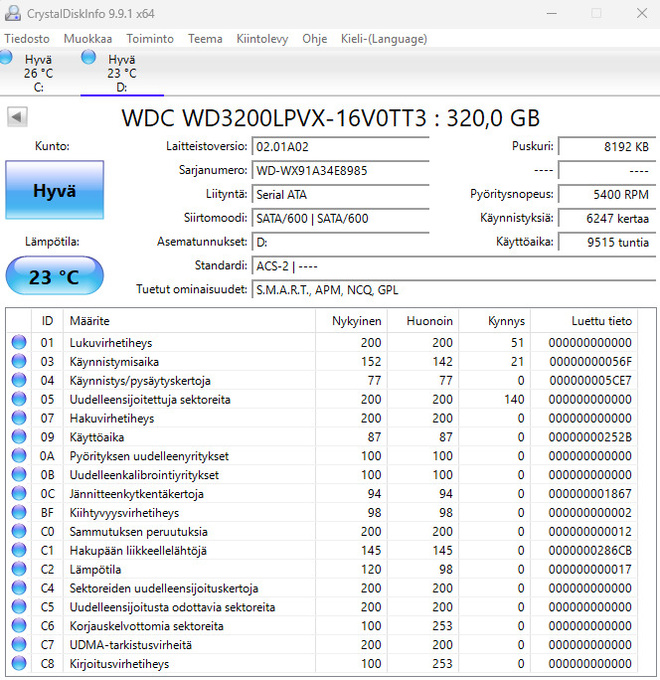Click status orb for Uudelleensijoitusta odottavia sektoreita
660x680 pixels.
(x=19, y=606)
